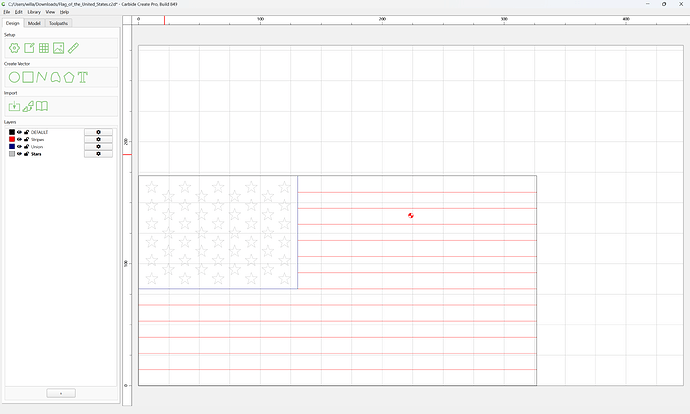The image size is (690, 414).
Task: Switch to the Toolpaths tab
Action: 59,23
